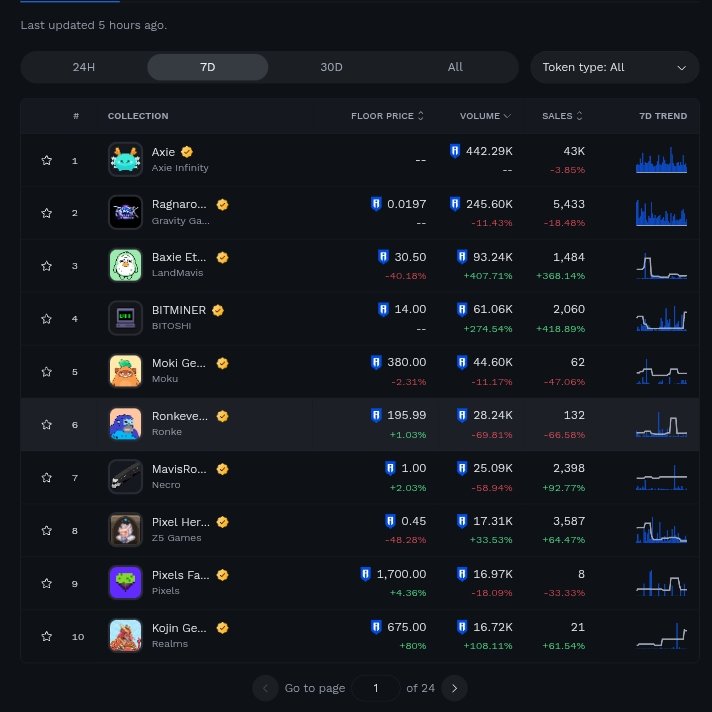
Task: Open Ragnarok collection logo
Action: click(x=125, y=212)
